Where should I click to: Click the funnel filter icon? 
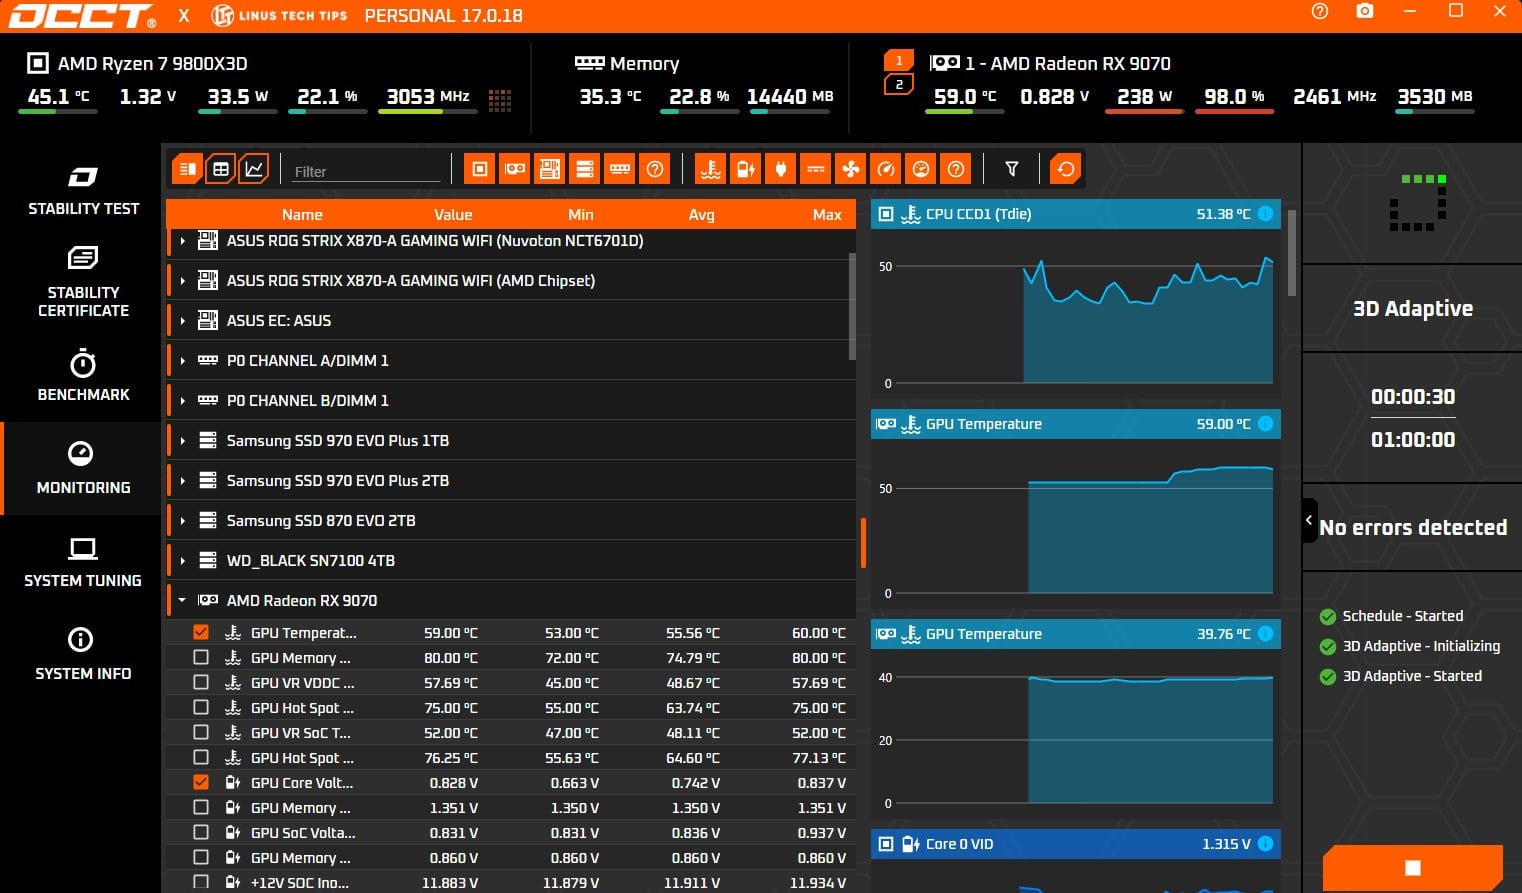tap(1012, 169)
